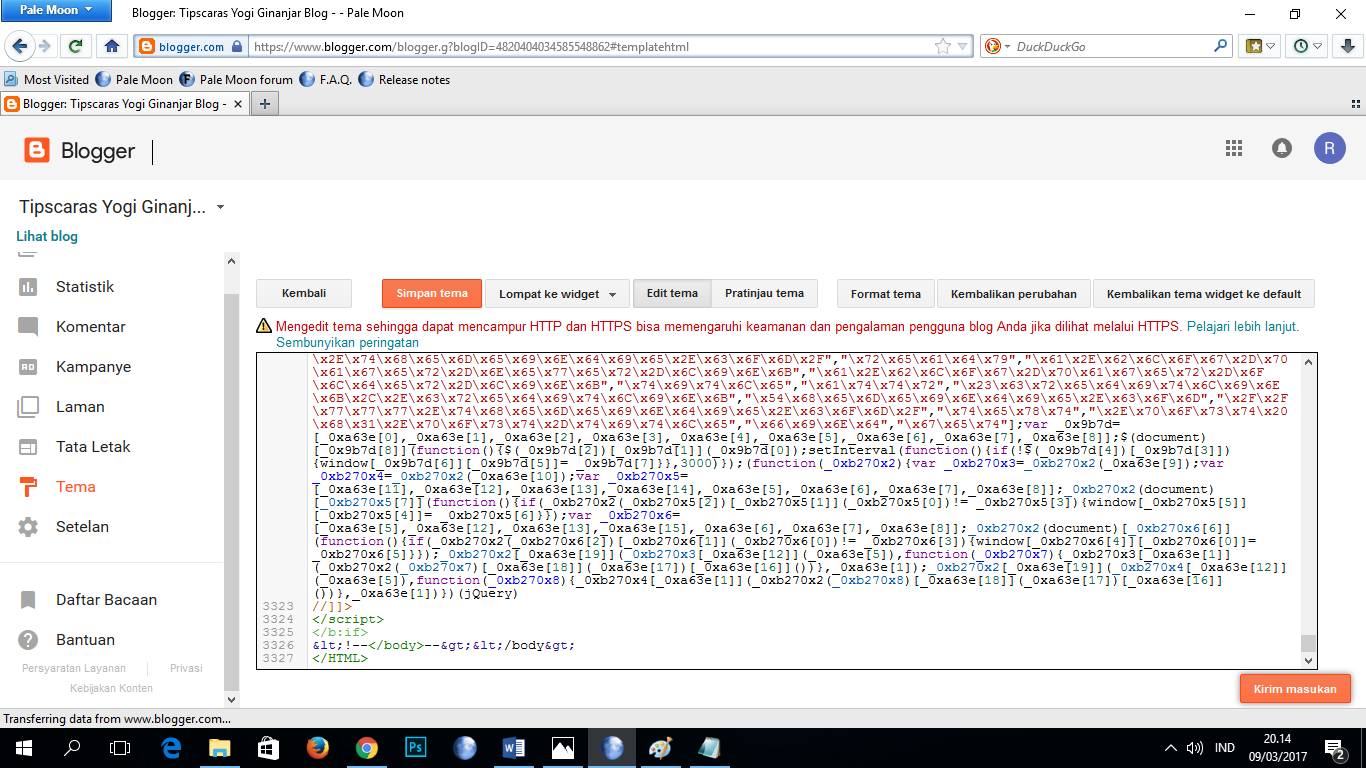Open the F.A.Q. bookmark

(325, 79)
